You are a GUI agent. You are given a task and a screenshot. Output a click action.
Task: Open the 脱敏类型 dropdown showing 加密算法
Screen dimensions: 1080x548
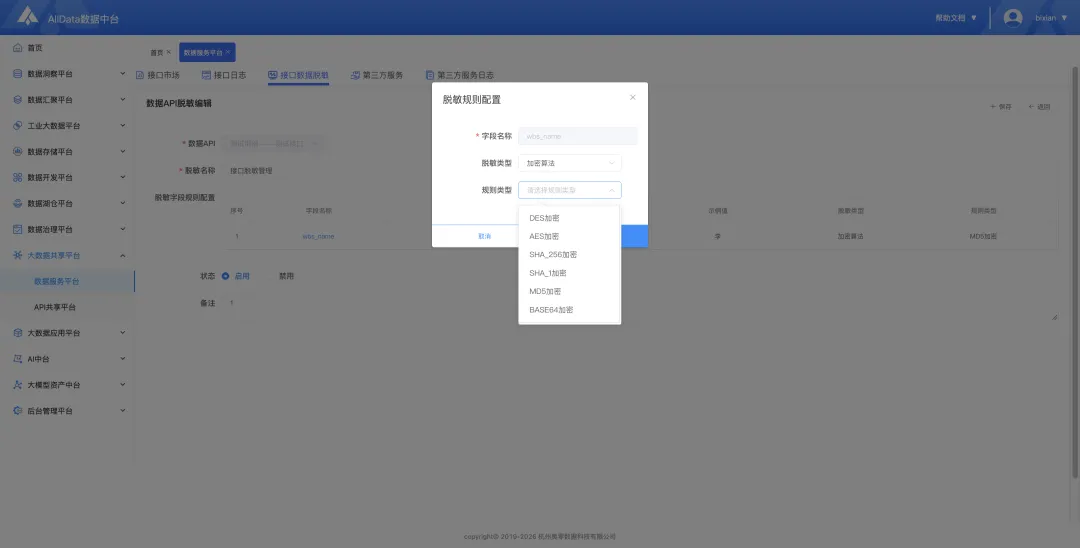(570, 163)
